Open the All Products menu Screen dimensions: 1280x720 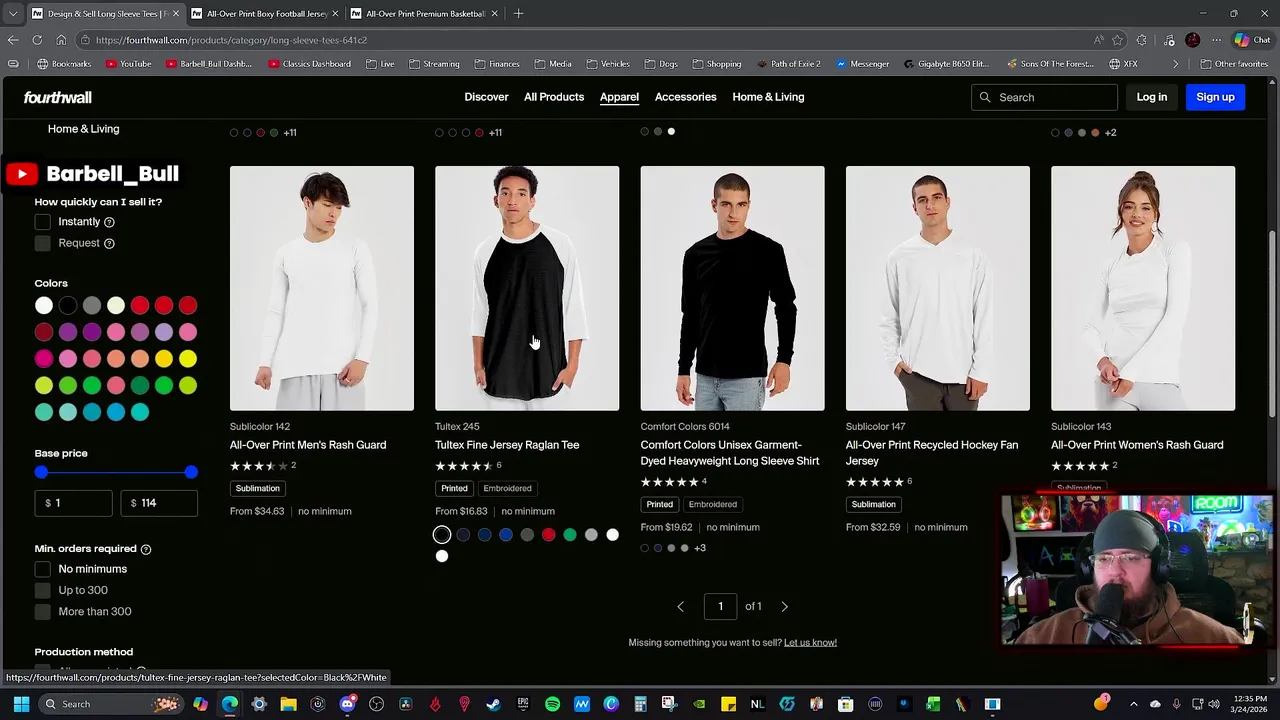click(x=554, y=97)
